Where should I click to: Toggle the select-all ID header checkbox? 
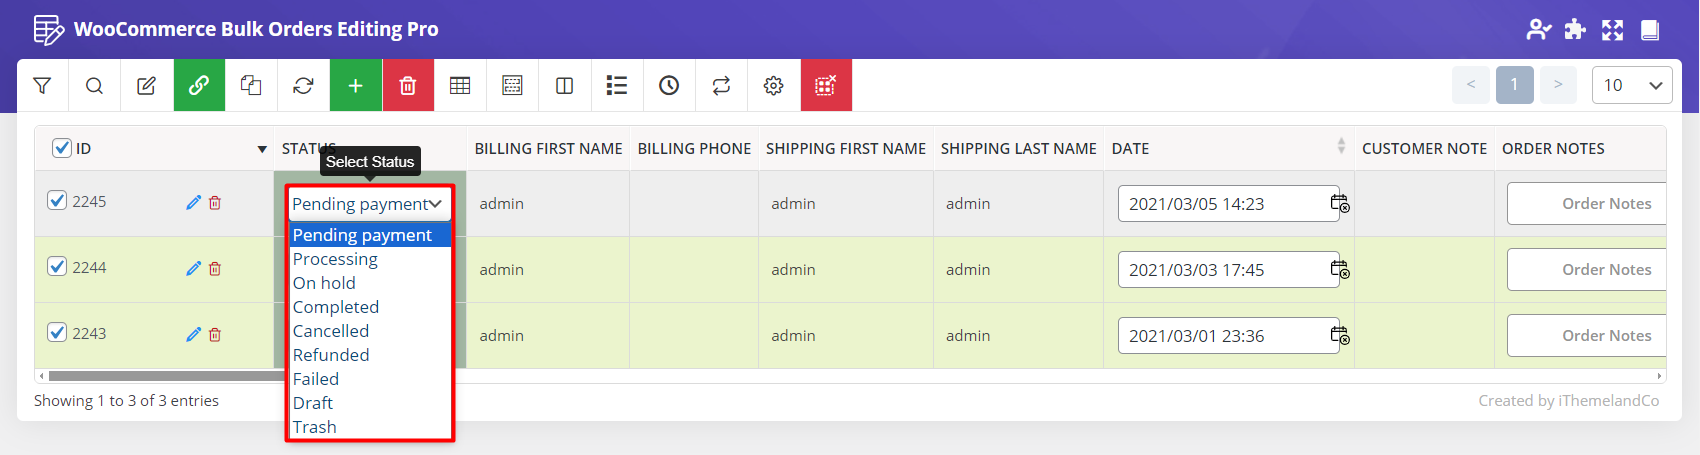[x=62, y=148]
